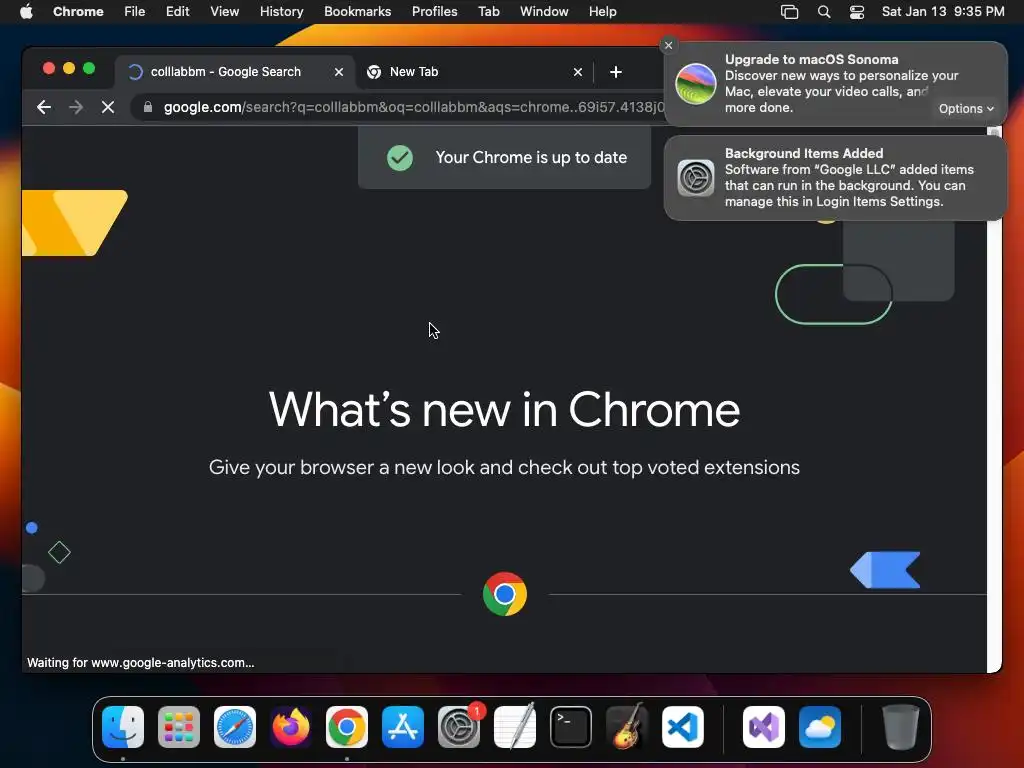Open TextEdit from the Dock

pos(515,727)
